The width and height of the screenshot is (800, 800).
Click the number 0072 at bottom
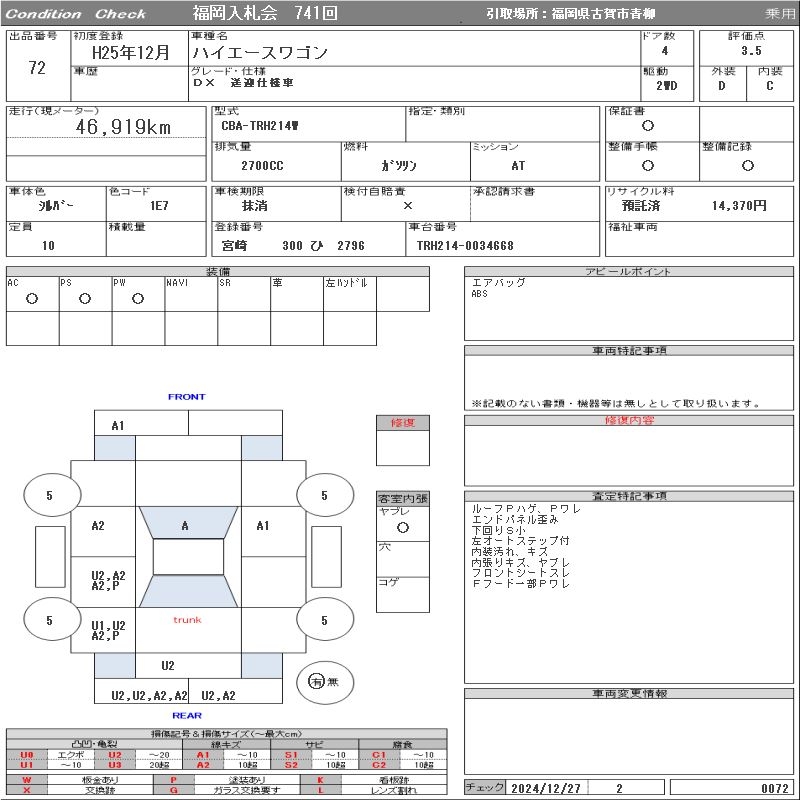point(774,788)
